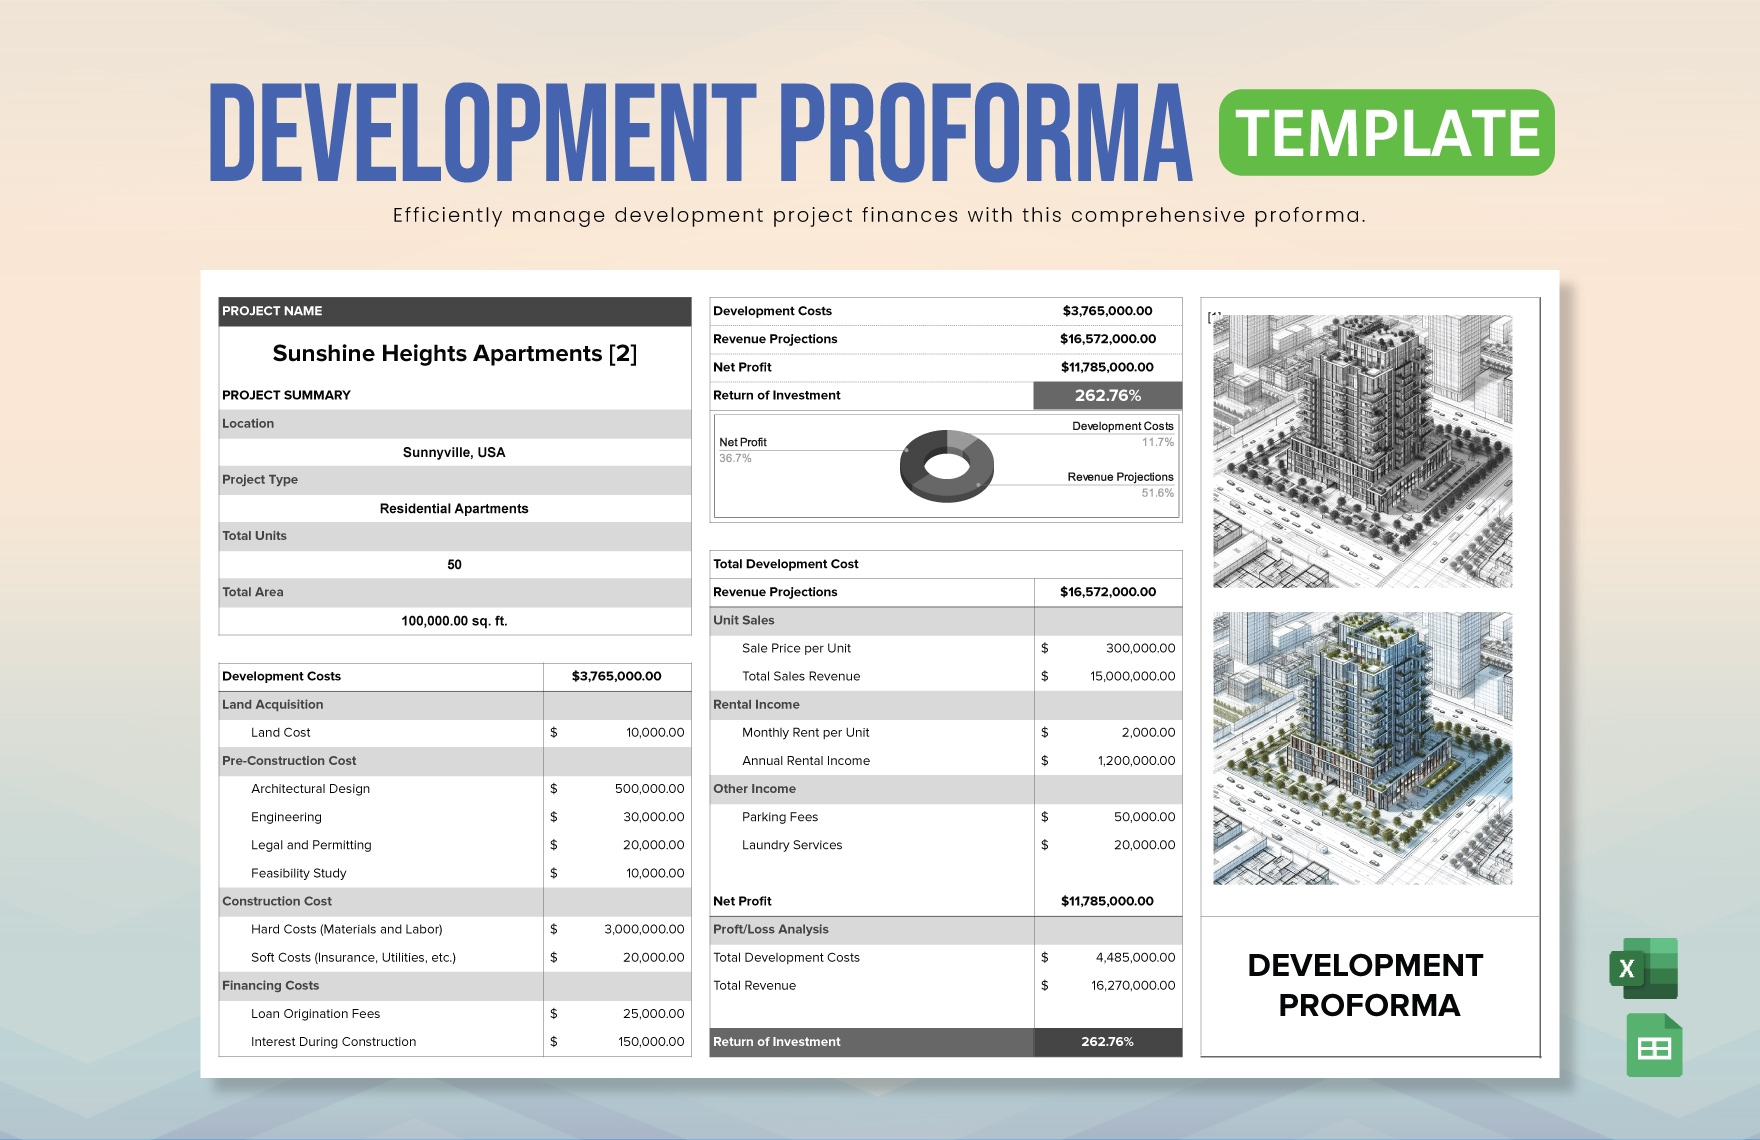
Task: Select the donut chart graphic
Action: click(x=945, y=464)
